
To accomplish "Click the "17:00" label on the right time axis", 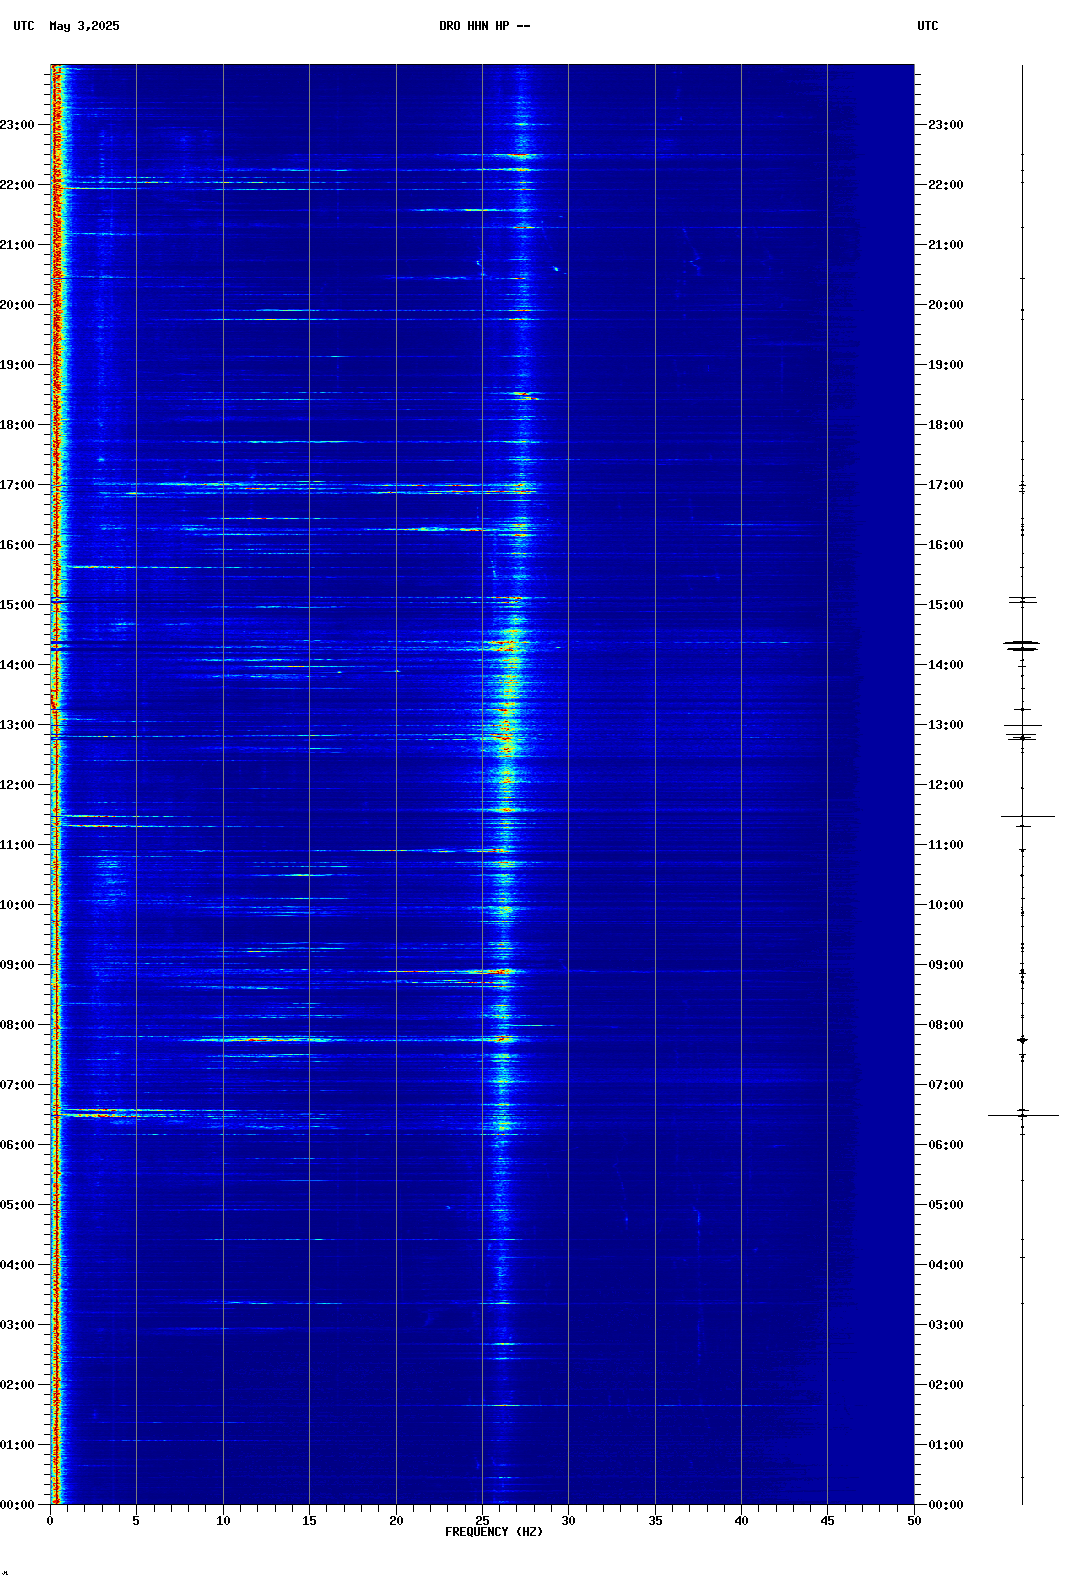I will [946, 485].
